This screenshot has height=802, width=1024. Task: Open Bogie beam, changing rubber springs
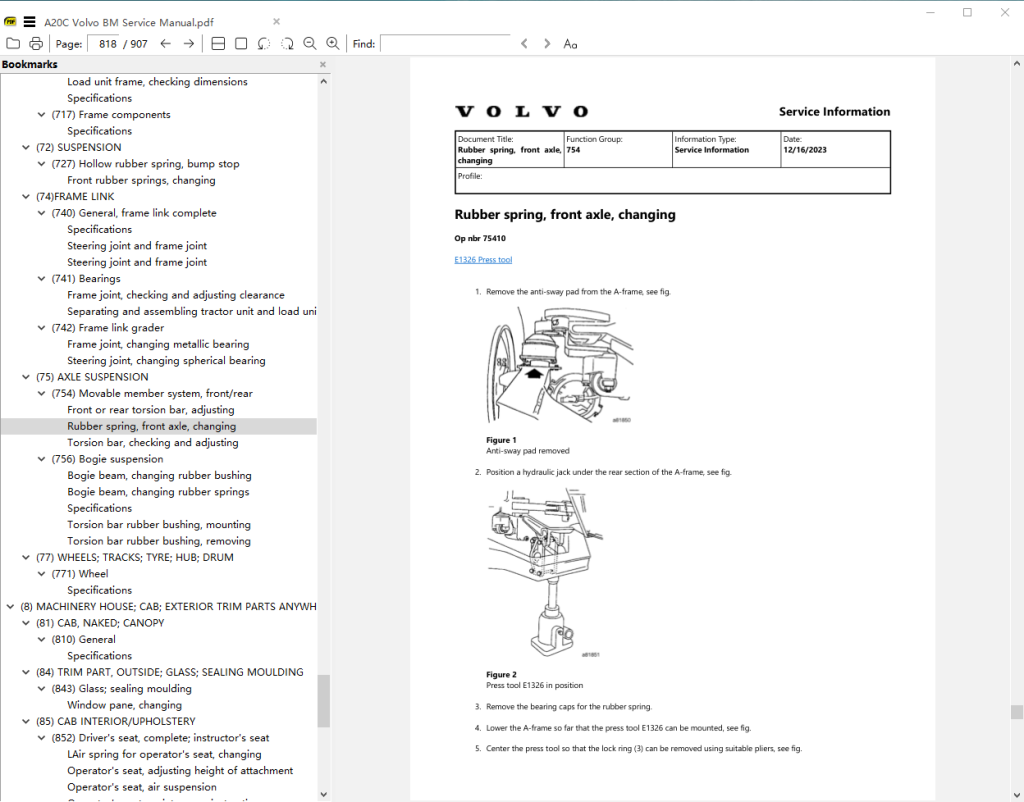(x=158, y=492)
